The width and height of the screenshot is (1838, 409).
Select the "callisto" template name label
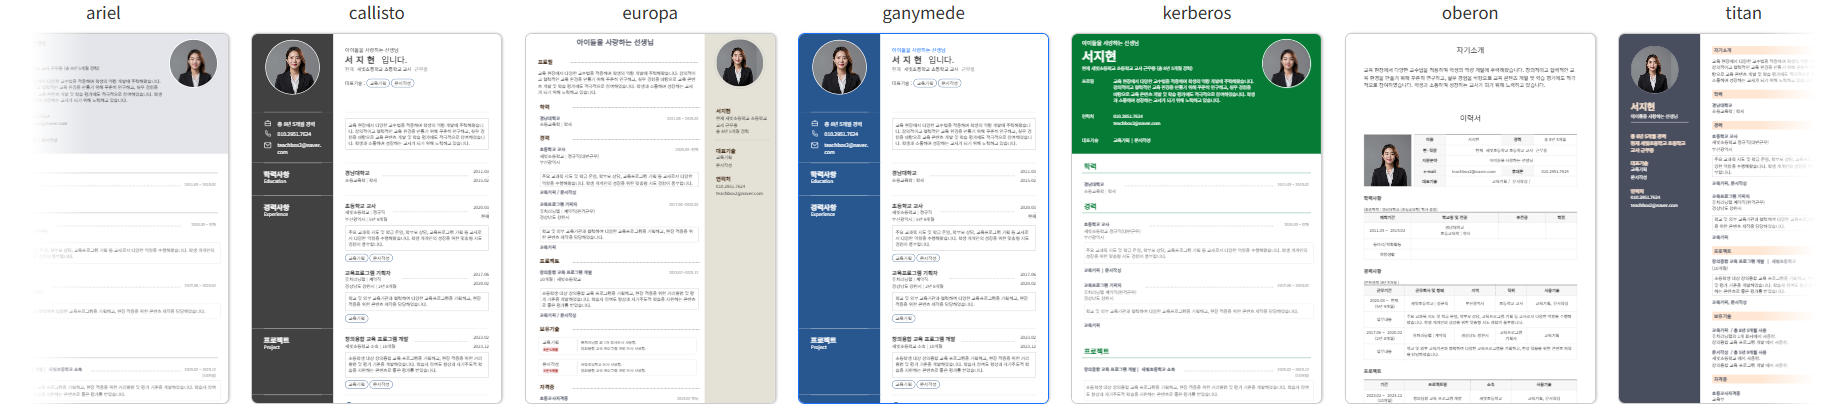click(x=376, y=13)
